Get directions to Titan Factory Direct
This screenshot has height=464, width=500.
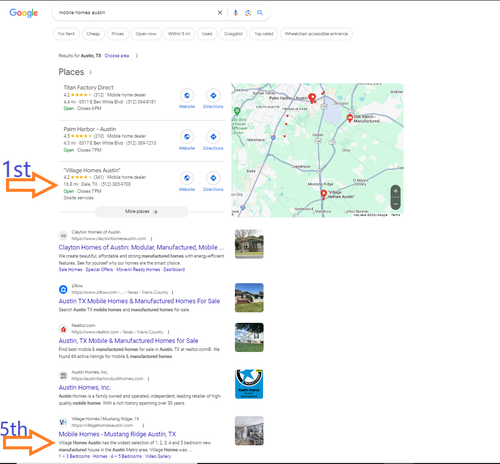213,95
